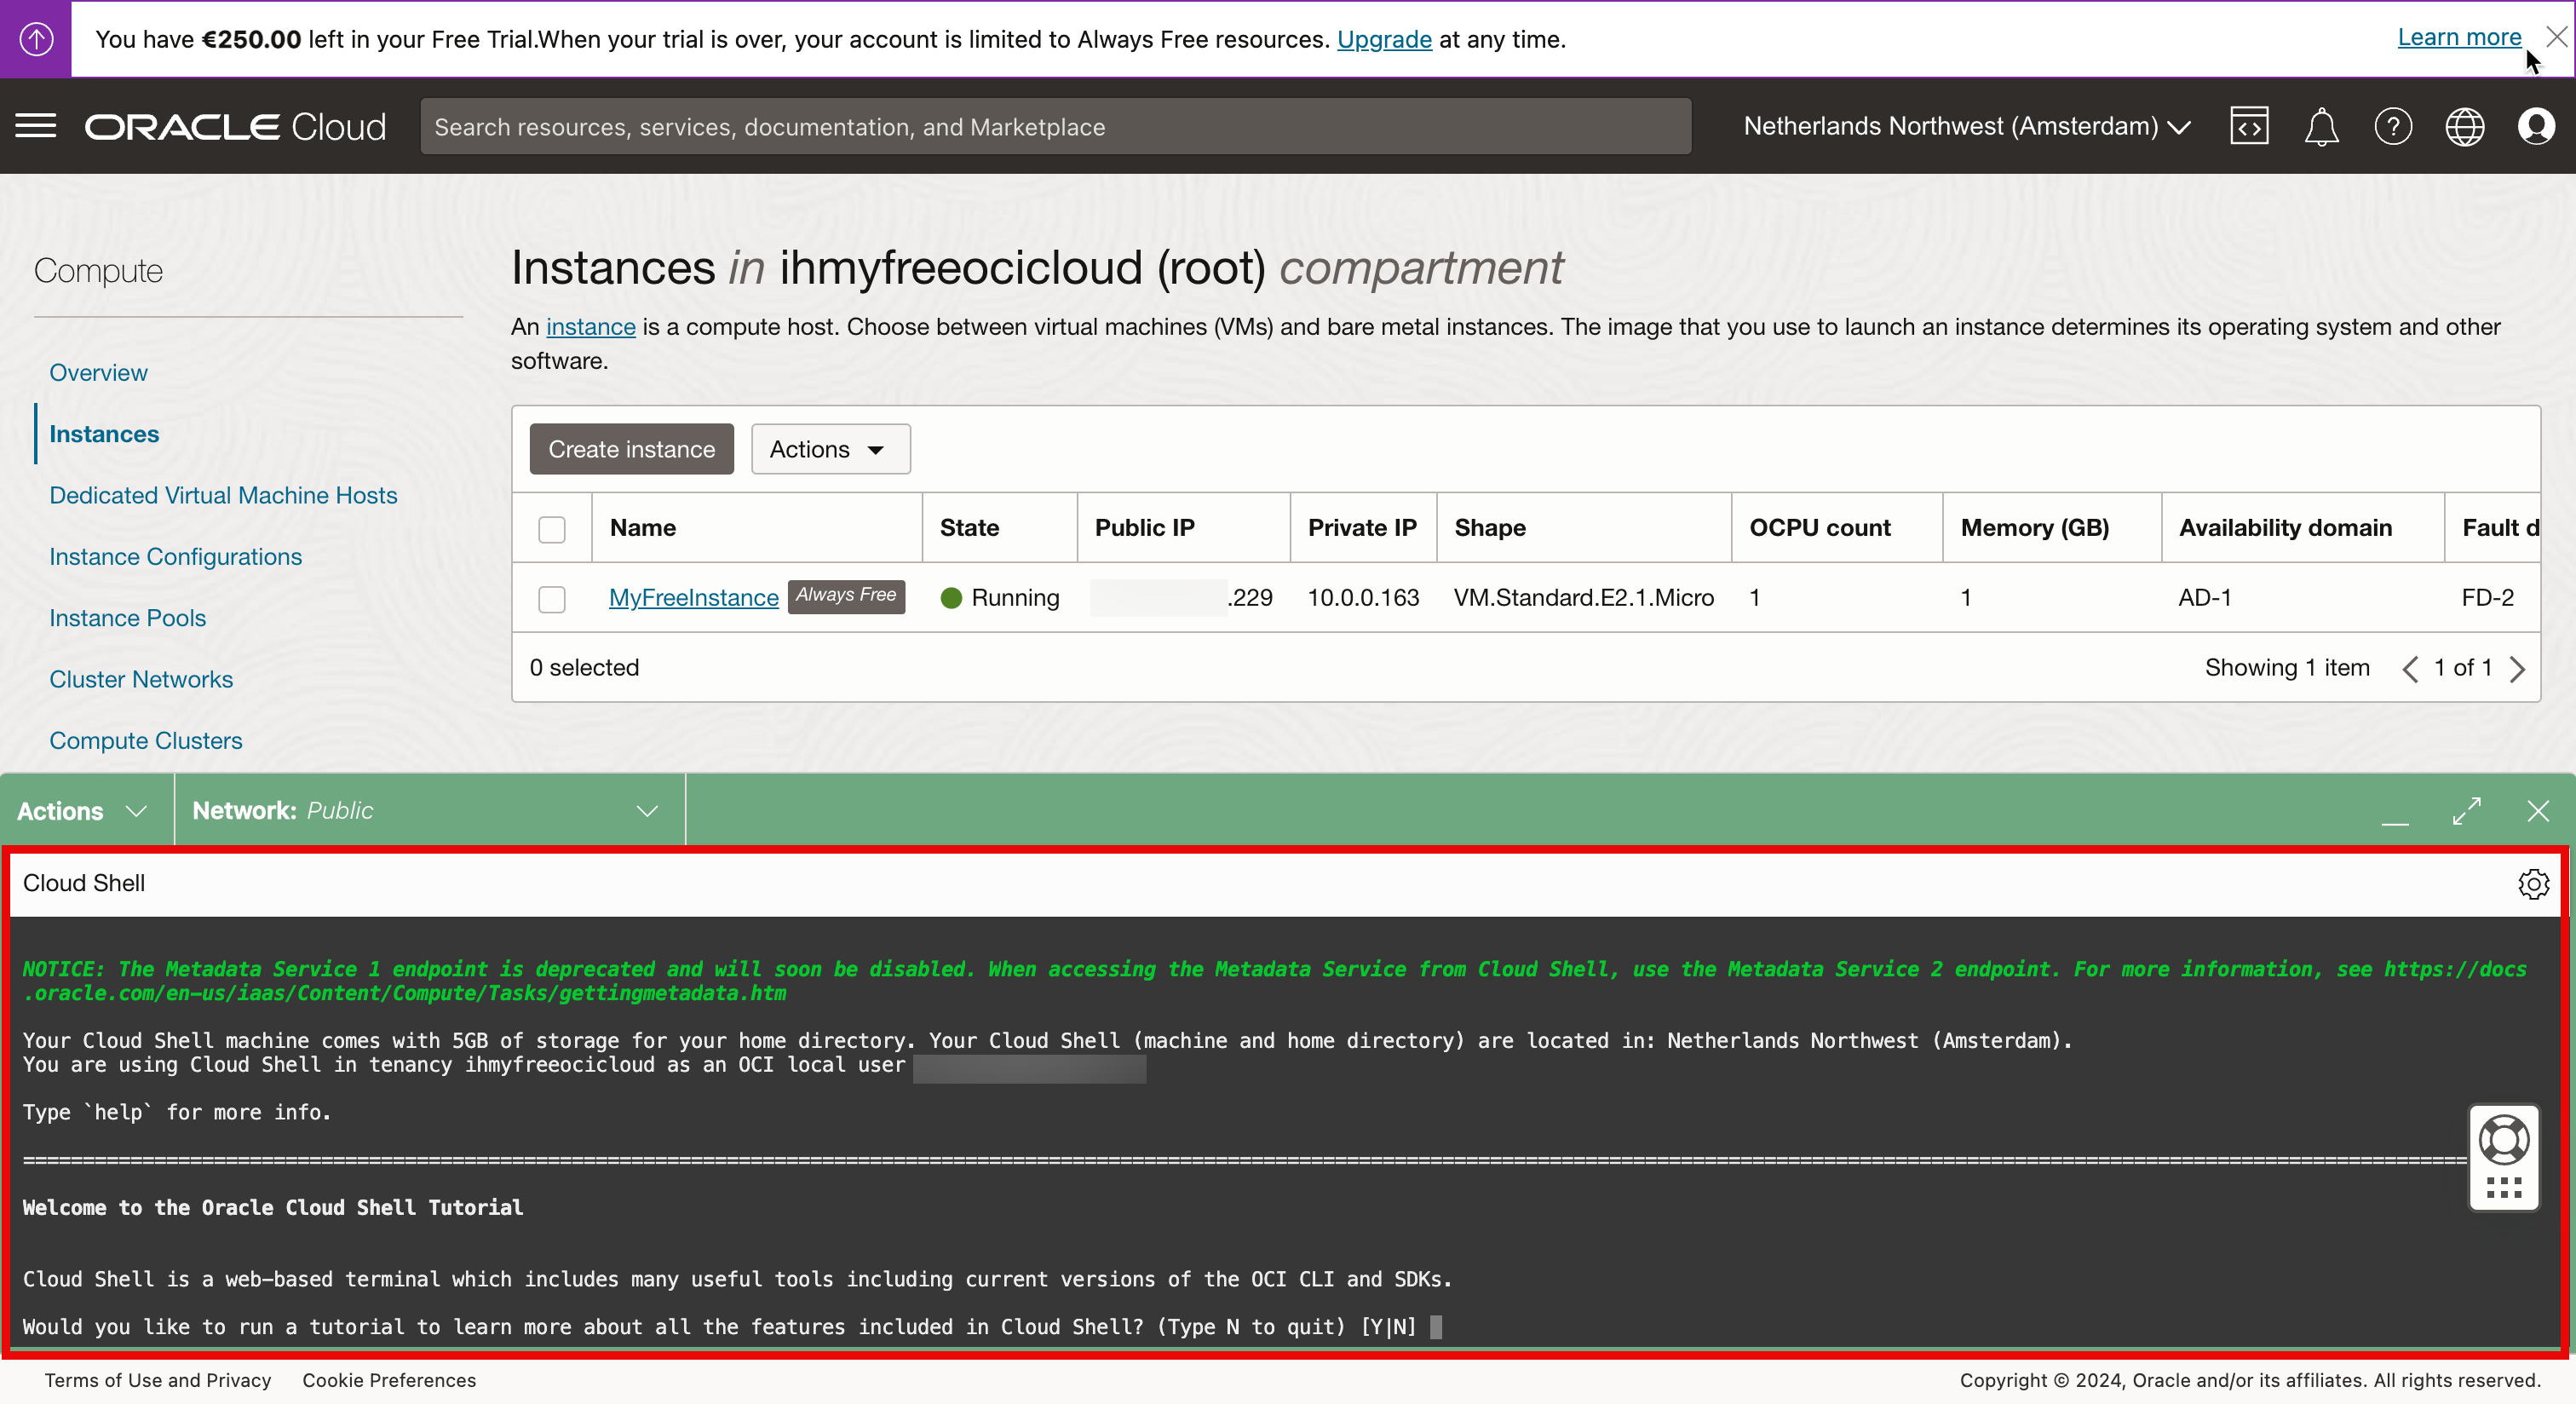This screenshot has height=1404, width=2576.
Task: Click the lifebuoy support widget
Action: [2504, 1140]
